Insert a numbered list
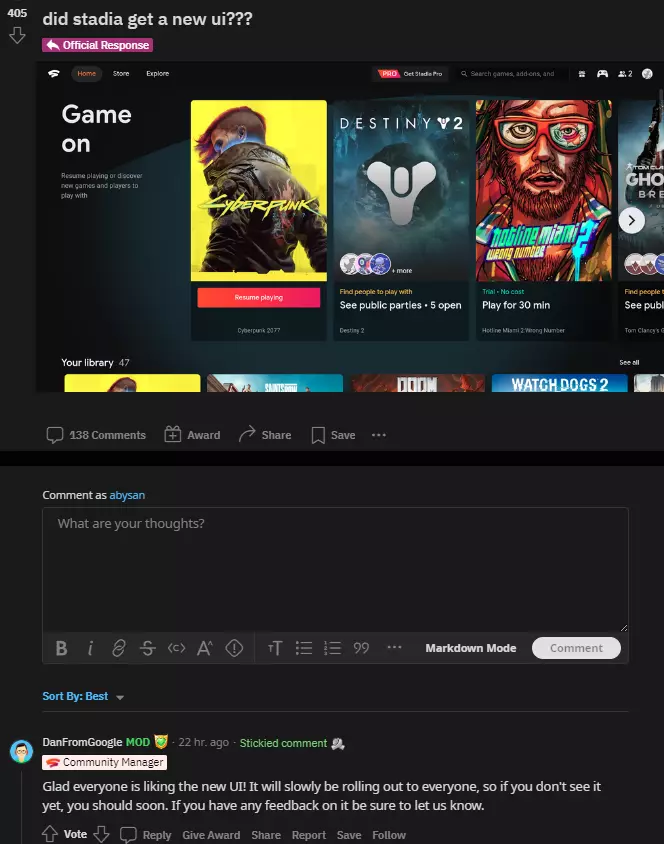Image resolution: width=664 pixels, height=844 pixels. (x=333, y=648)
